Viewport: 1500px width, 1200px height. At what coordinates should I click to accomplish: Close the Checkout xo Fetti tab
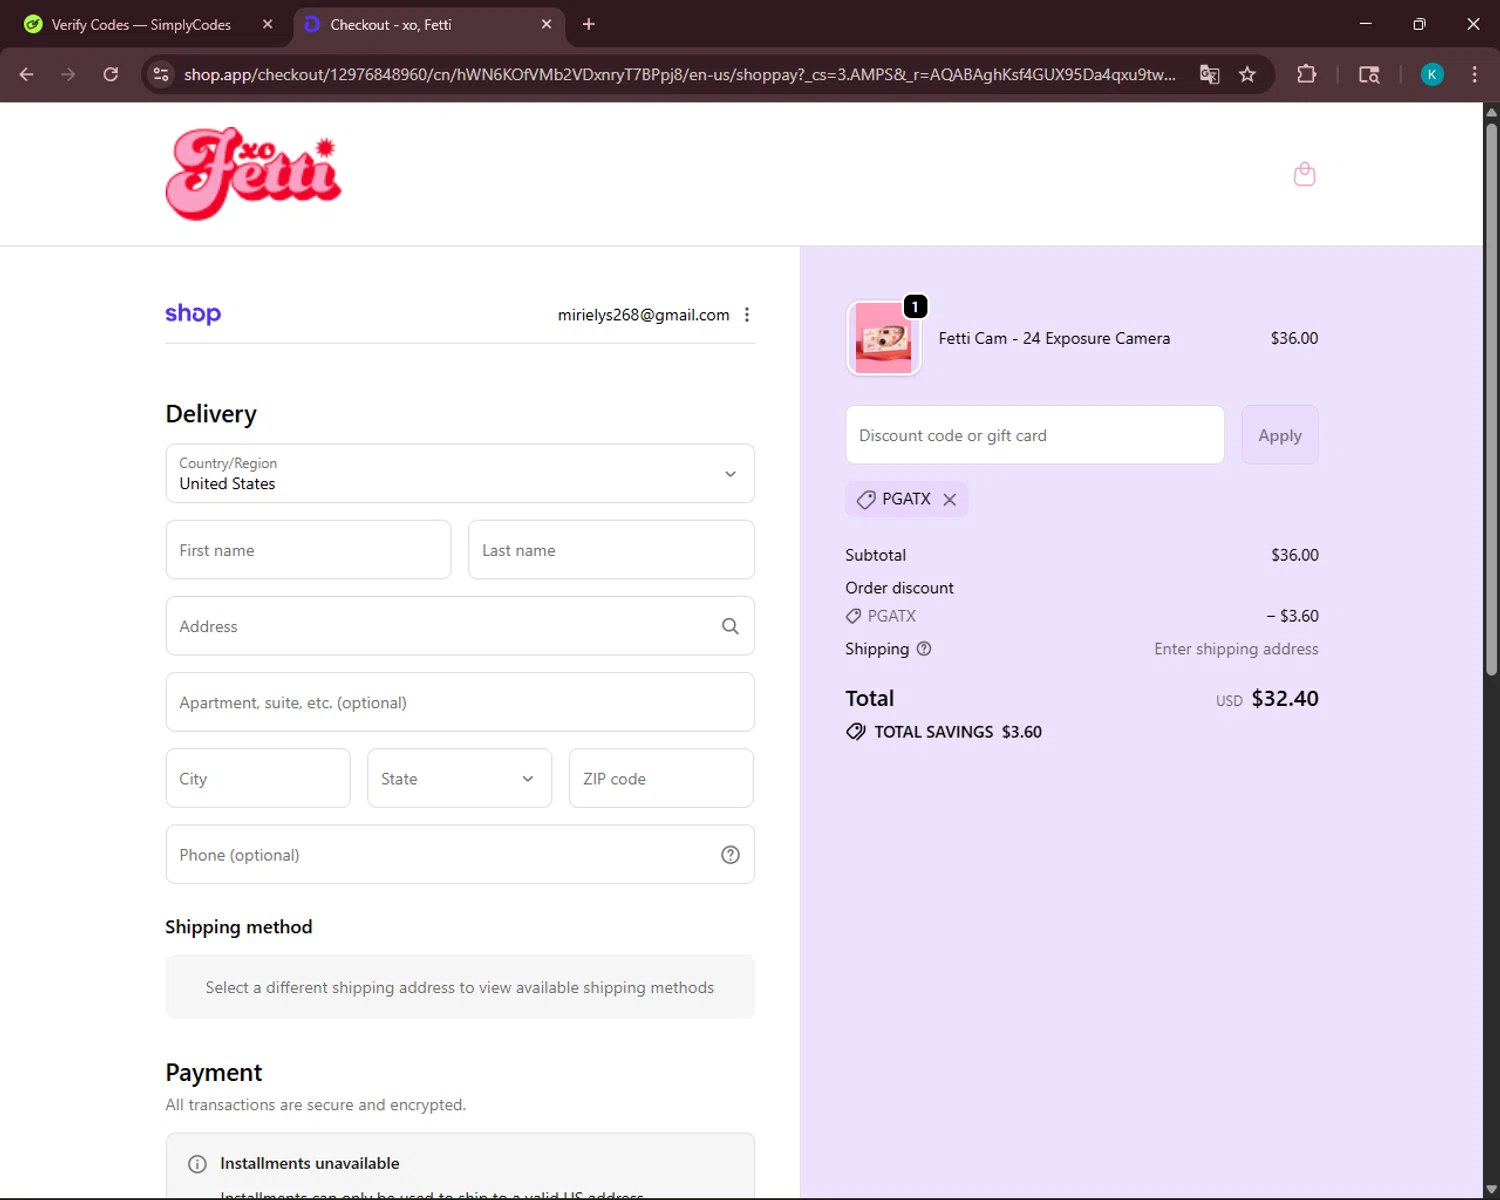point(546,24)
